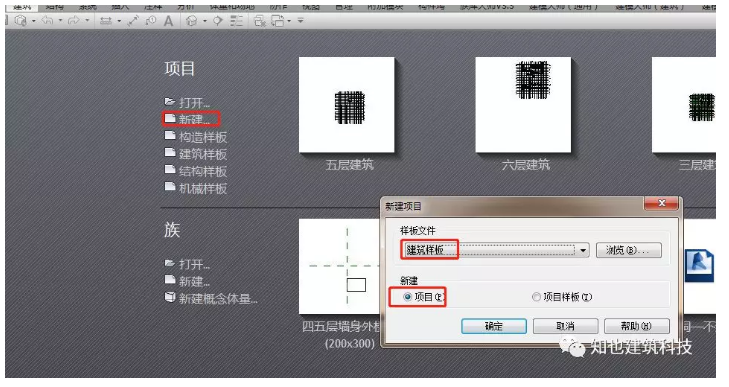Select the Tag by Category icon
The height and width of the screenshot is (387, 729).
151,21
